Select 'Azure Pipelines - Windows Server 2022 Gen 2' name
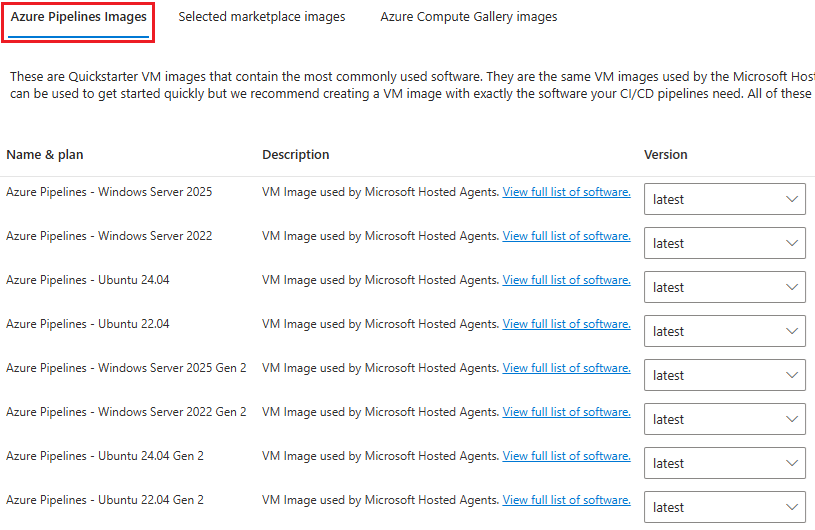Screen dimensions: 815x530 point(126,412)
